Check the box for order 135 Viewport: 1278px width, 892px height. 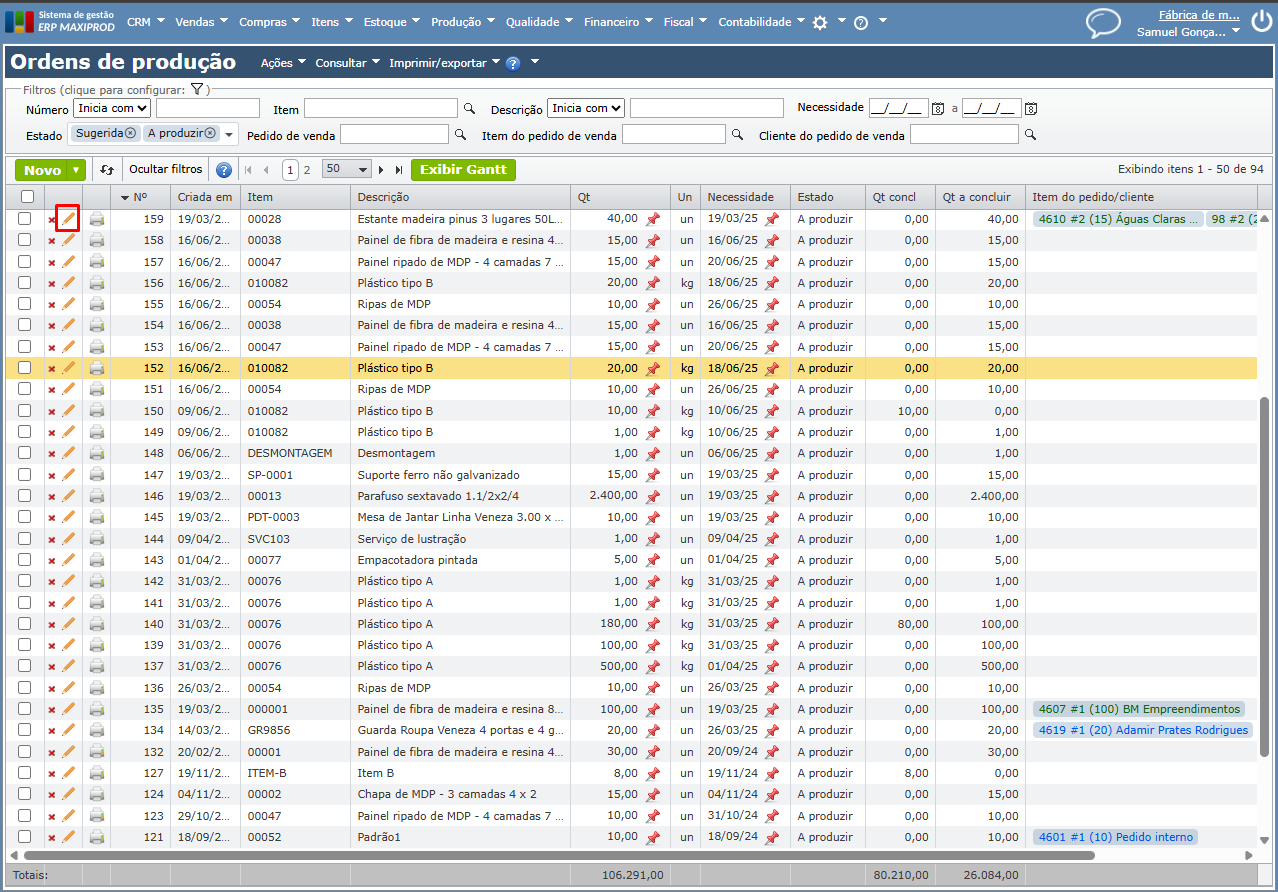pos(25,709)
